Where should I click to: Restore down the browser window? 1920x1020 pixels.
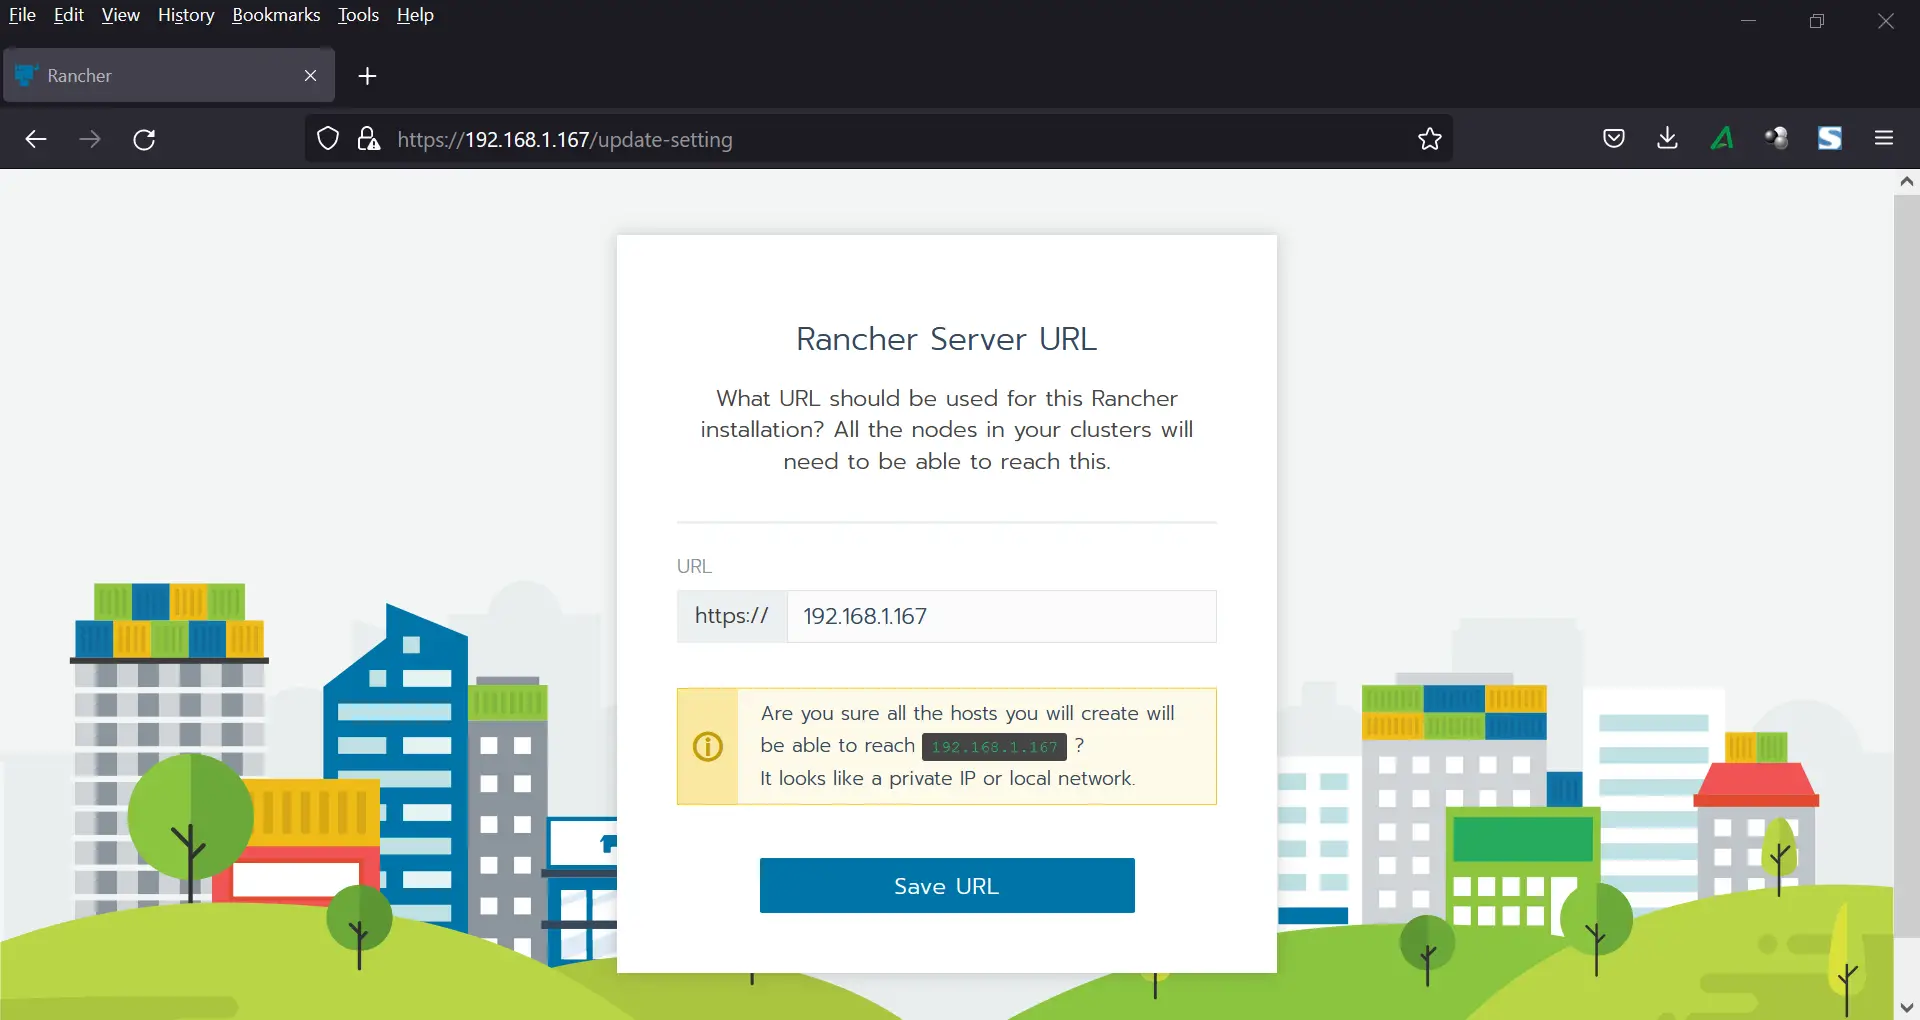coord(1817,21)
